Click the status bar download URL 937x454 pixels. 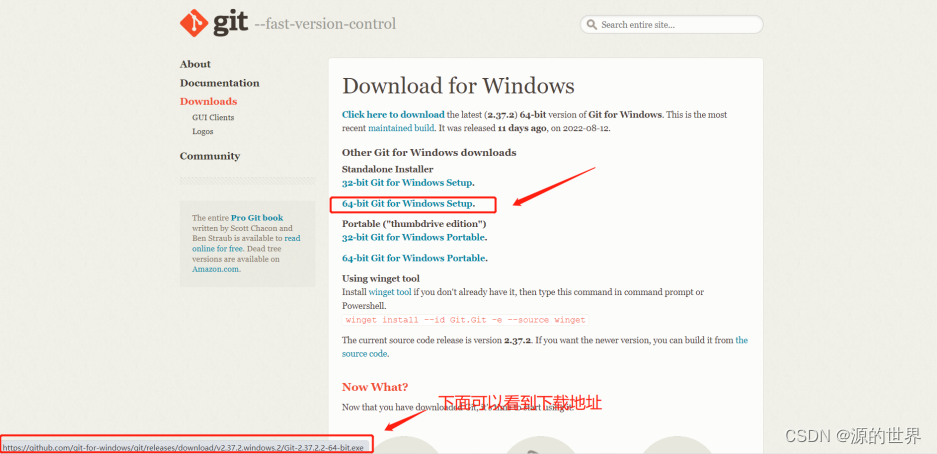(183, 447)
